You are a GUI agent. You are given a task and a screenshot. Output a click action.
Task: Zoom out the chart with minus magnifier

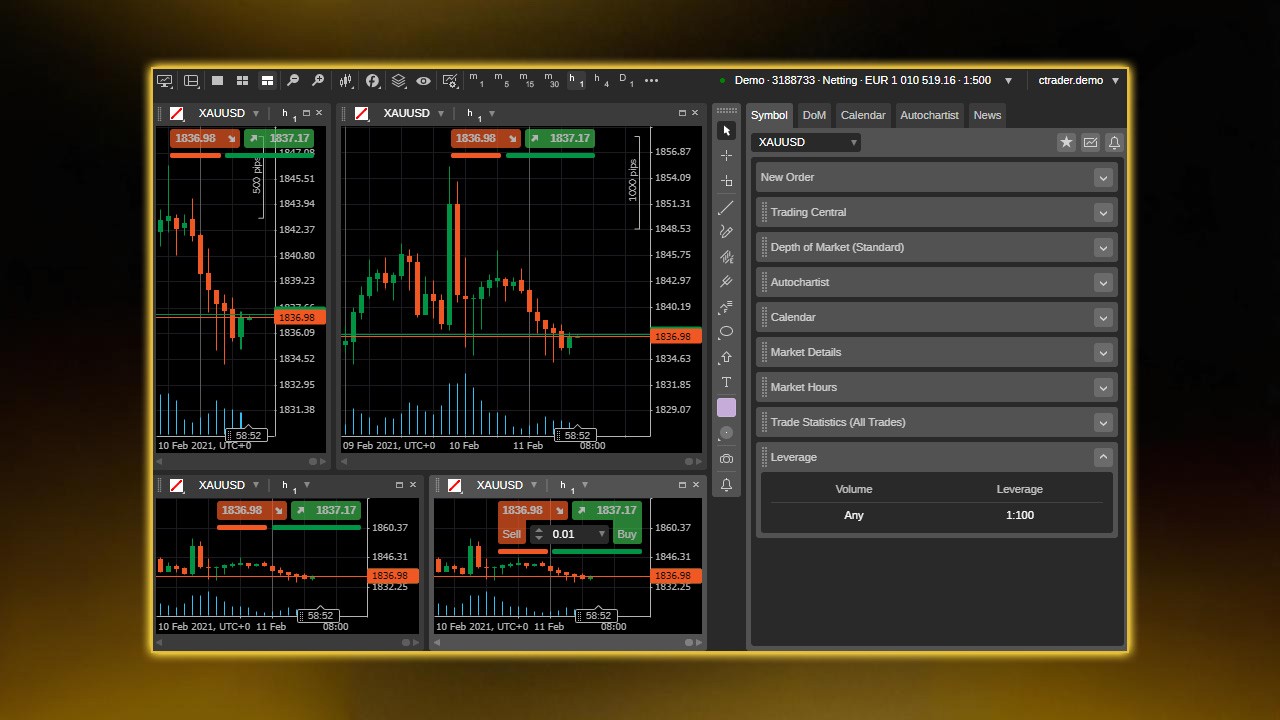(x=293, y=81)
